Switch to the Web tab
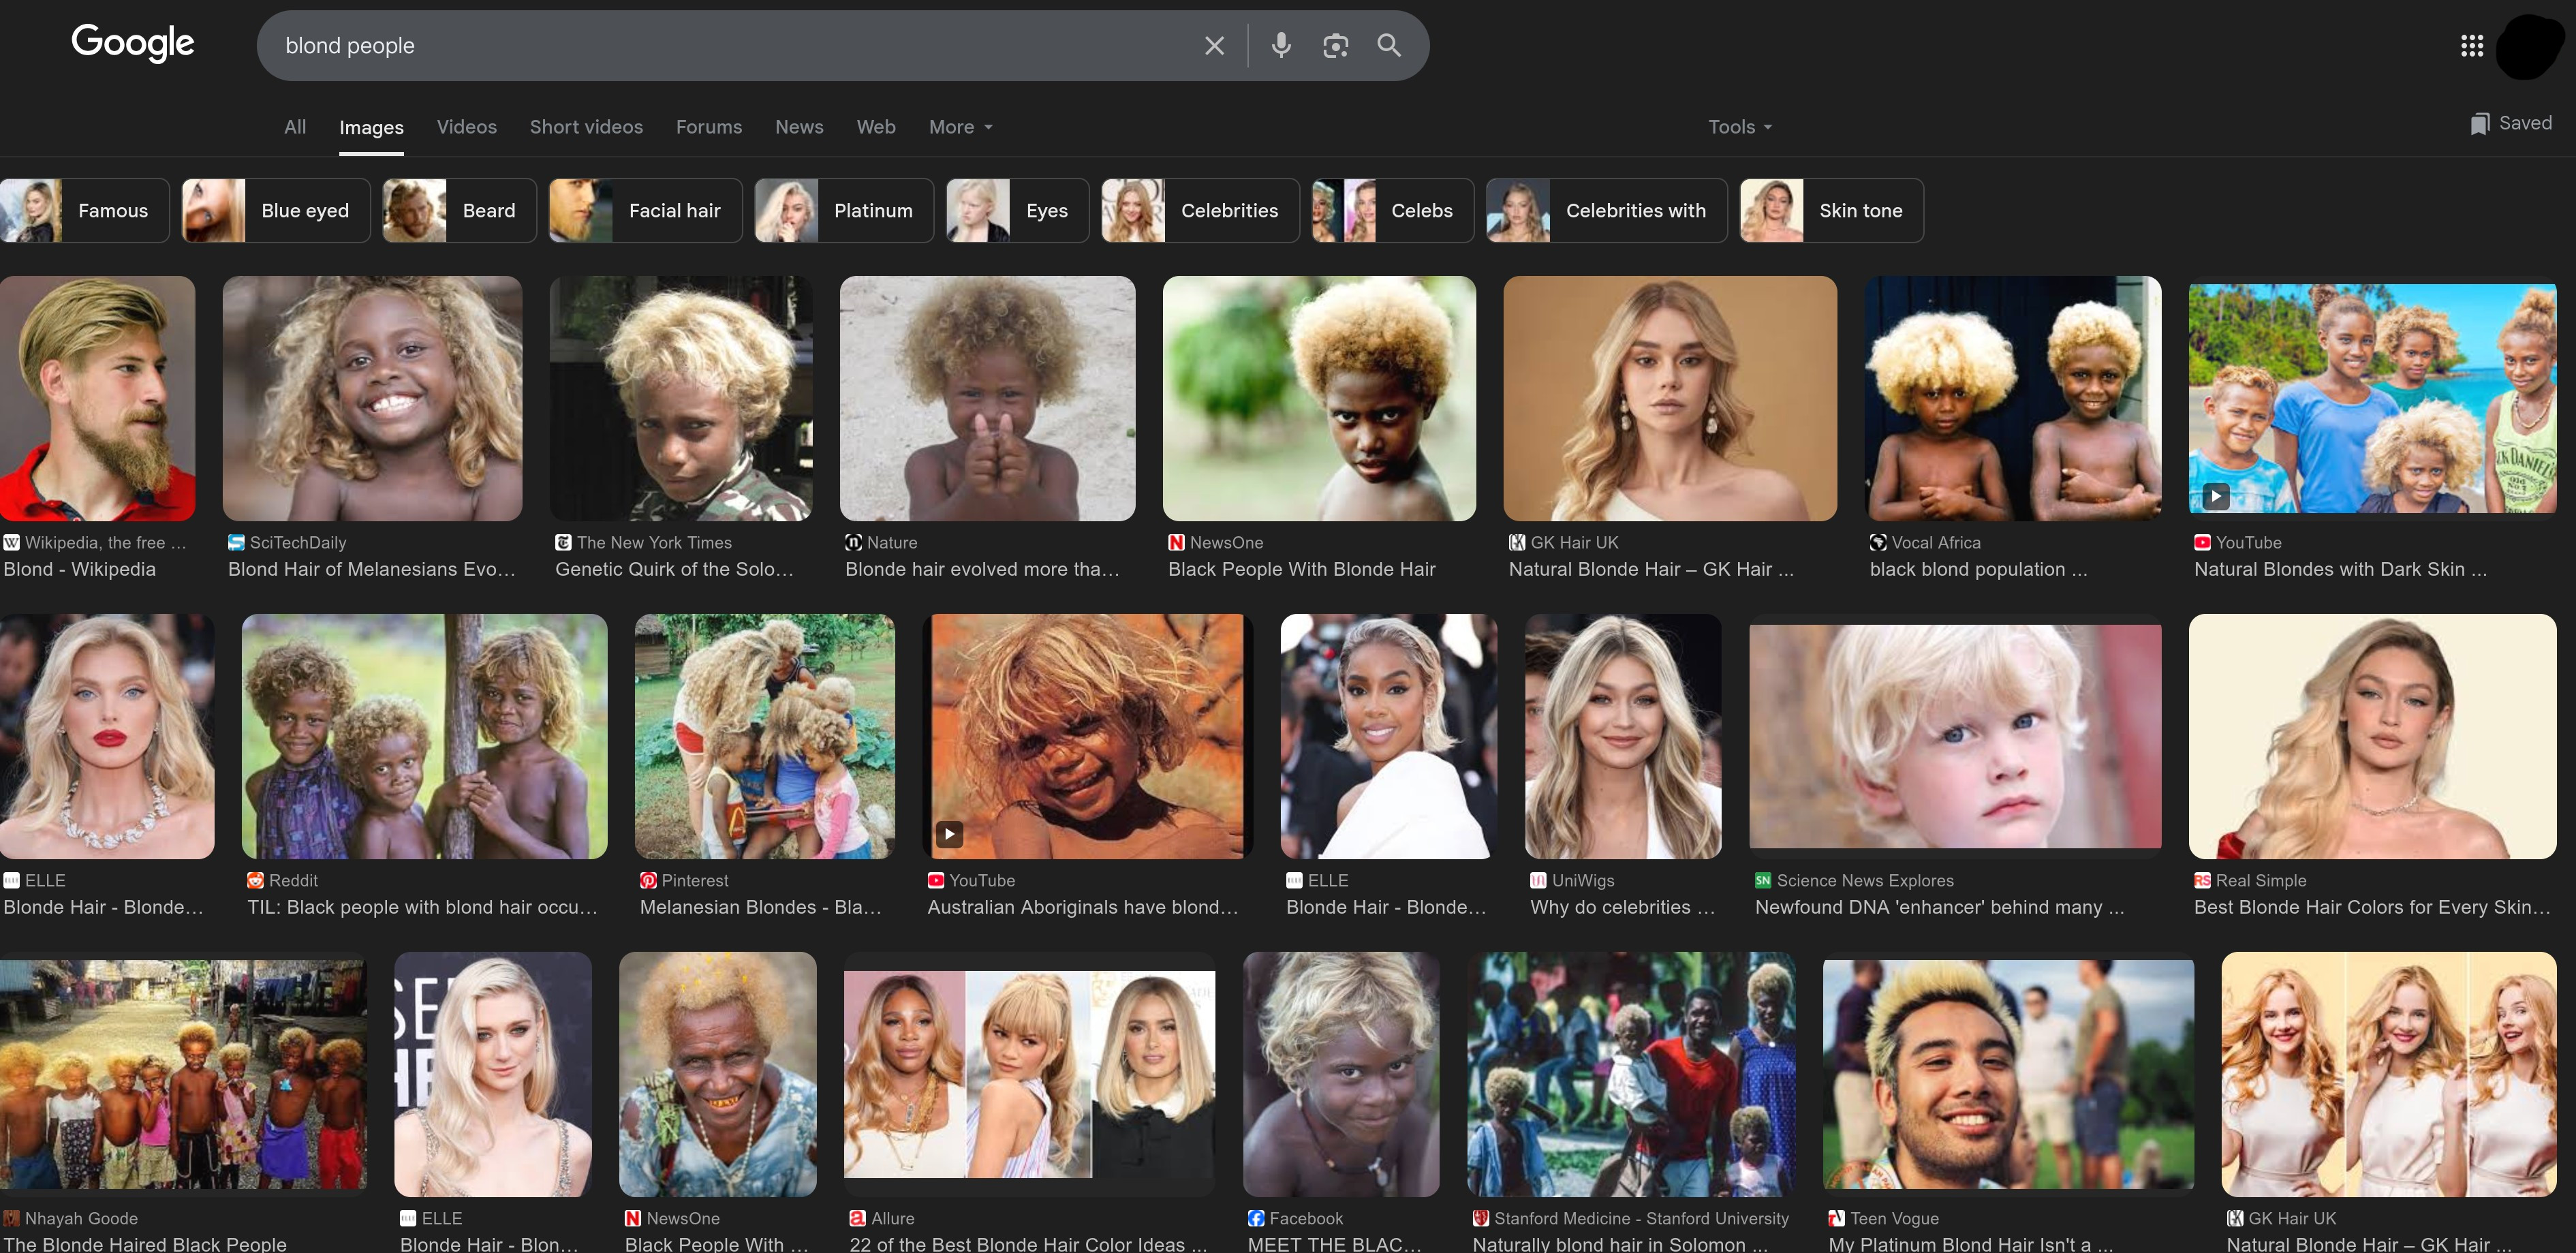The height and width of the screenshot is (1253, 2576). coord(875,127)
